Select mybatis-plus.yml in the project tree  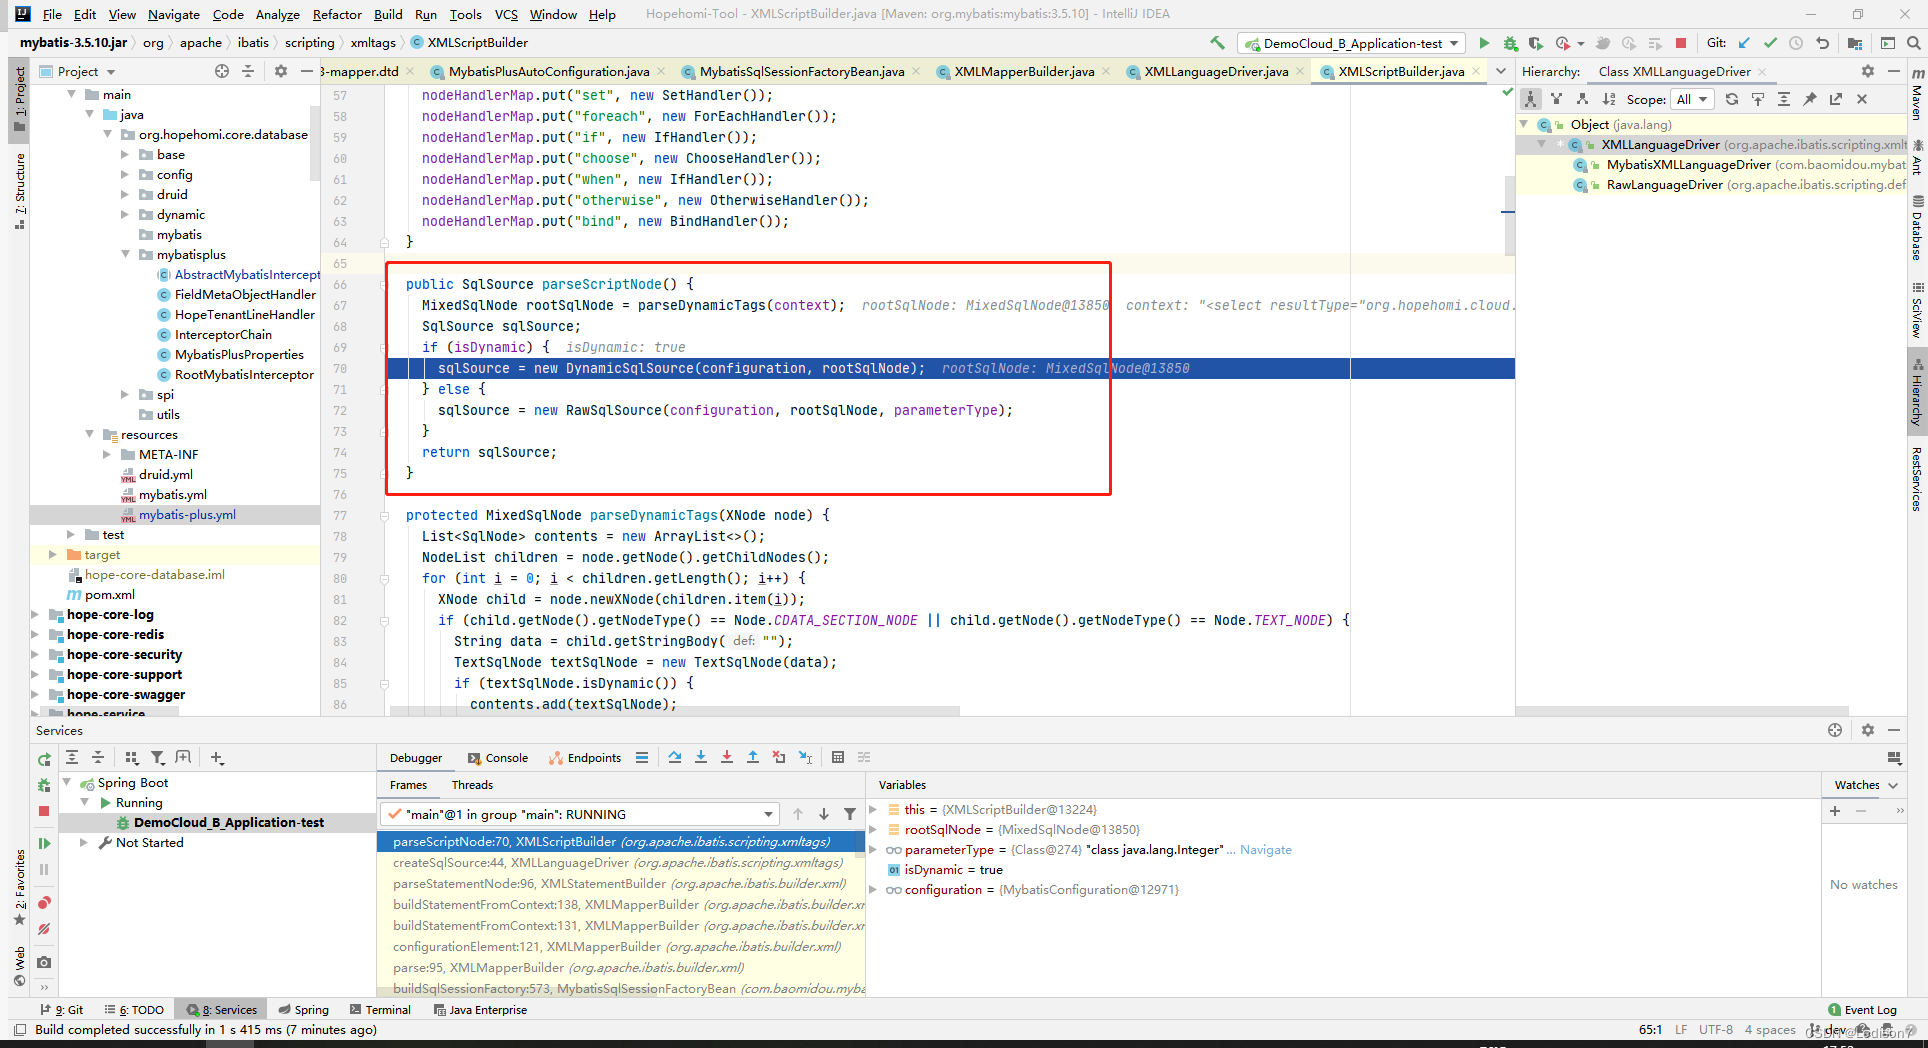(175, 515)
